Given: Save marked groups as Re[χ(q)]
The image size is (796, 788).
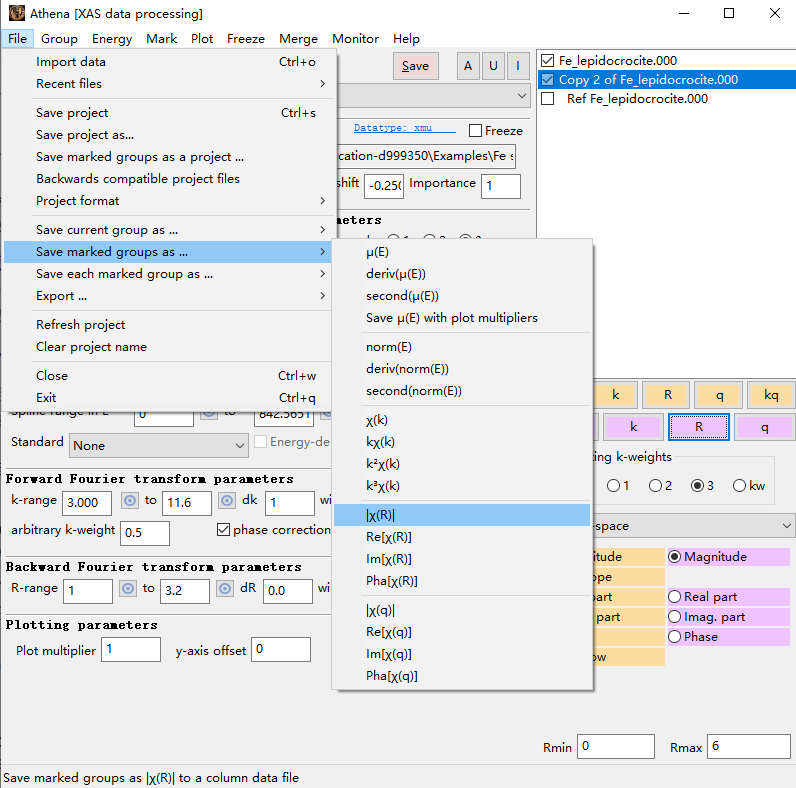Looking at the screenshot, I should (x=462, y=632).
